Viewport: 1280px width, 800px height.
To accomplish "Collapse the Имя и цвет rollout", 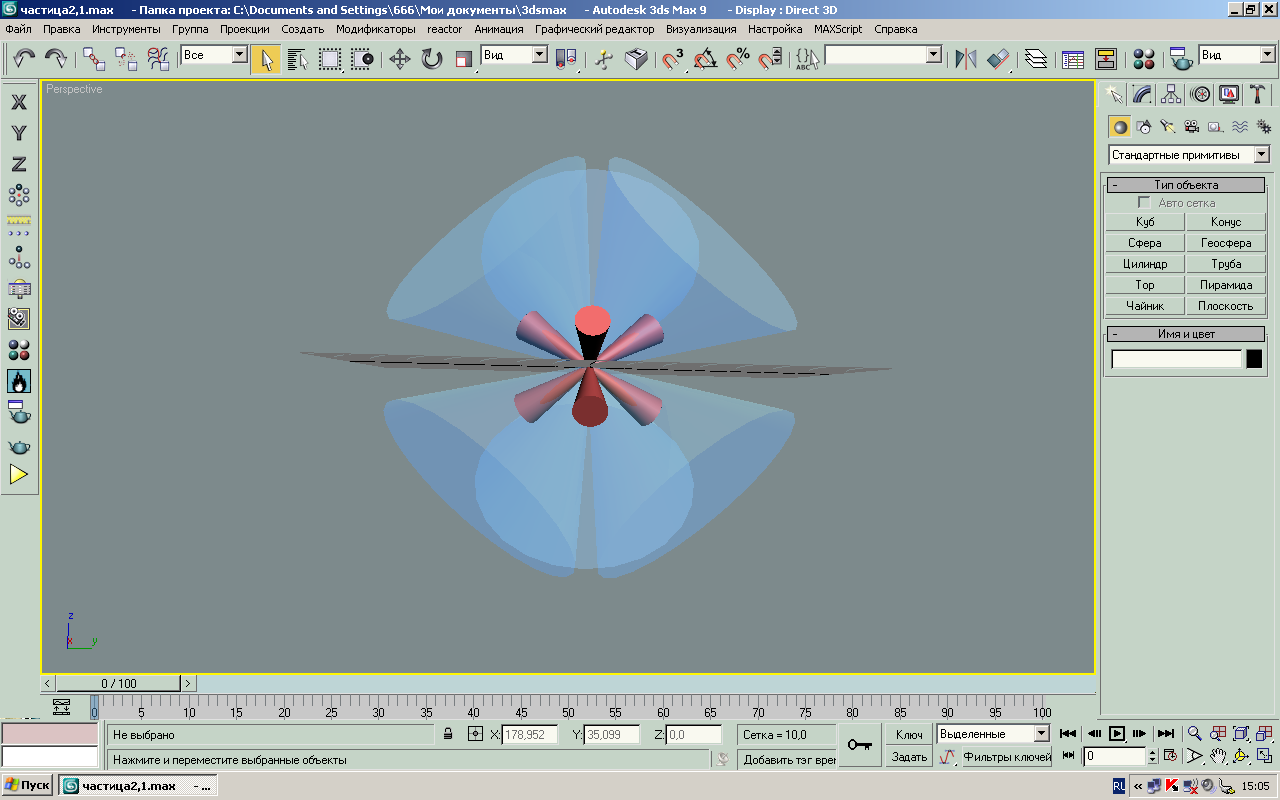I will [x=1185, y=334].
